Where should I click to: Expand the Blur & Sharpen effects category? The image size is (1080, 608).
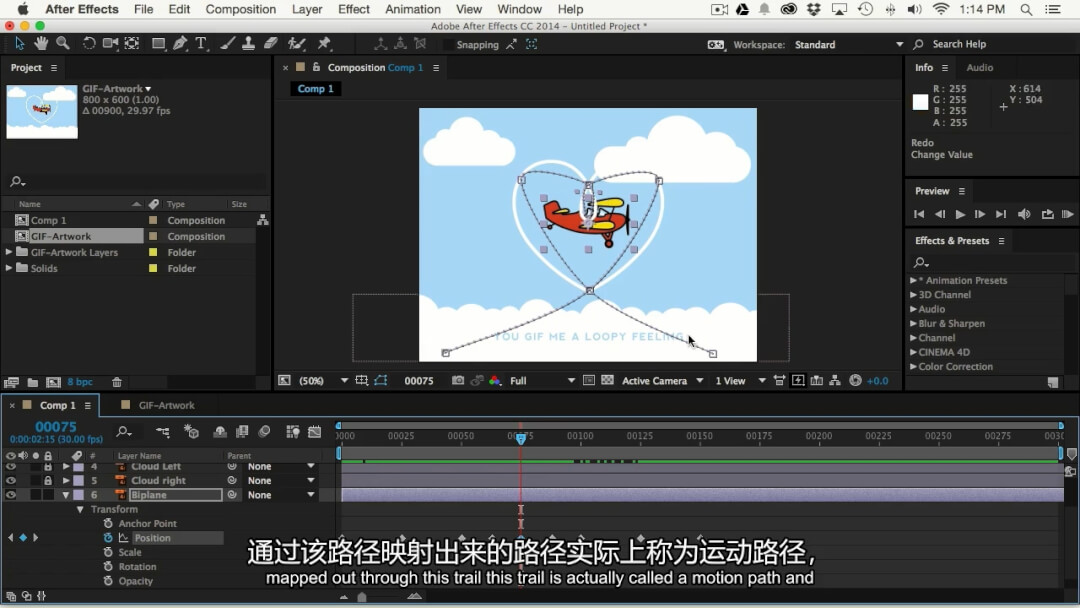click(913, 324)
